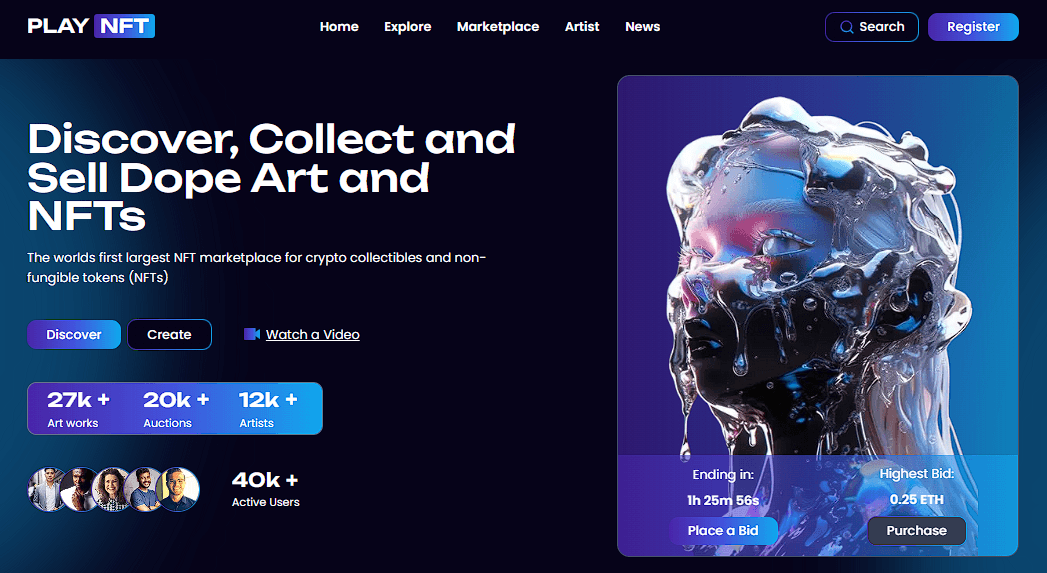
Task: Open the Watch a Video link
Action: coord(312,335)
